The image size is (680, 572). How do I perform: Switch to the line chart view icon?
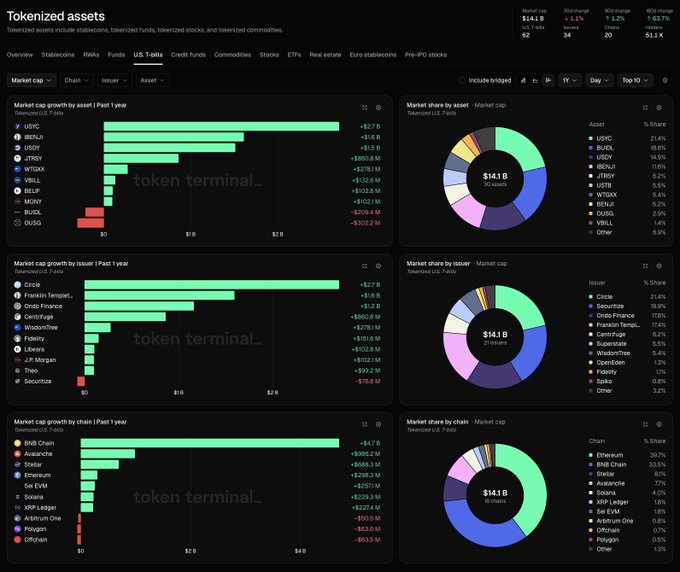pyautogui.click(x=536, y=80)
